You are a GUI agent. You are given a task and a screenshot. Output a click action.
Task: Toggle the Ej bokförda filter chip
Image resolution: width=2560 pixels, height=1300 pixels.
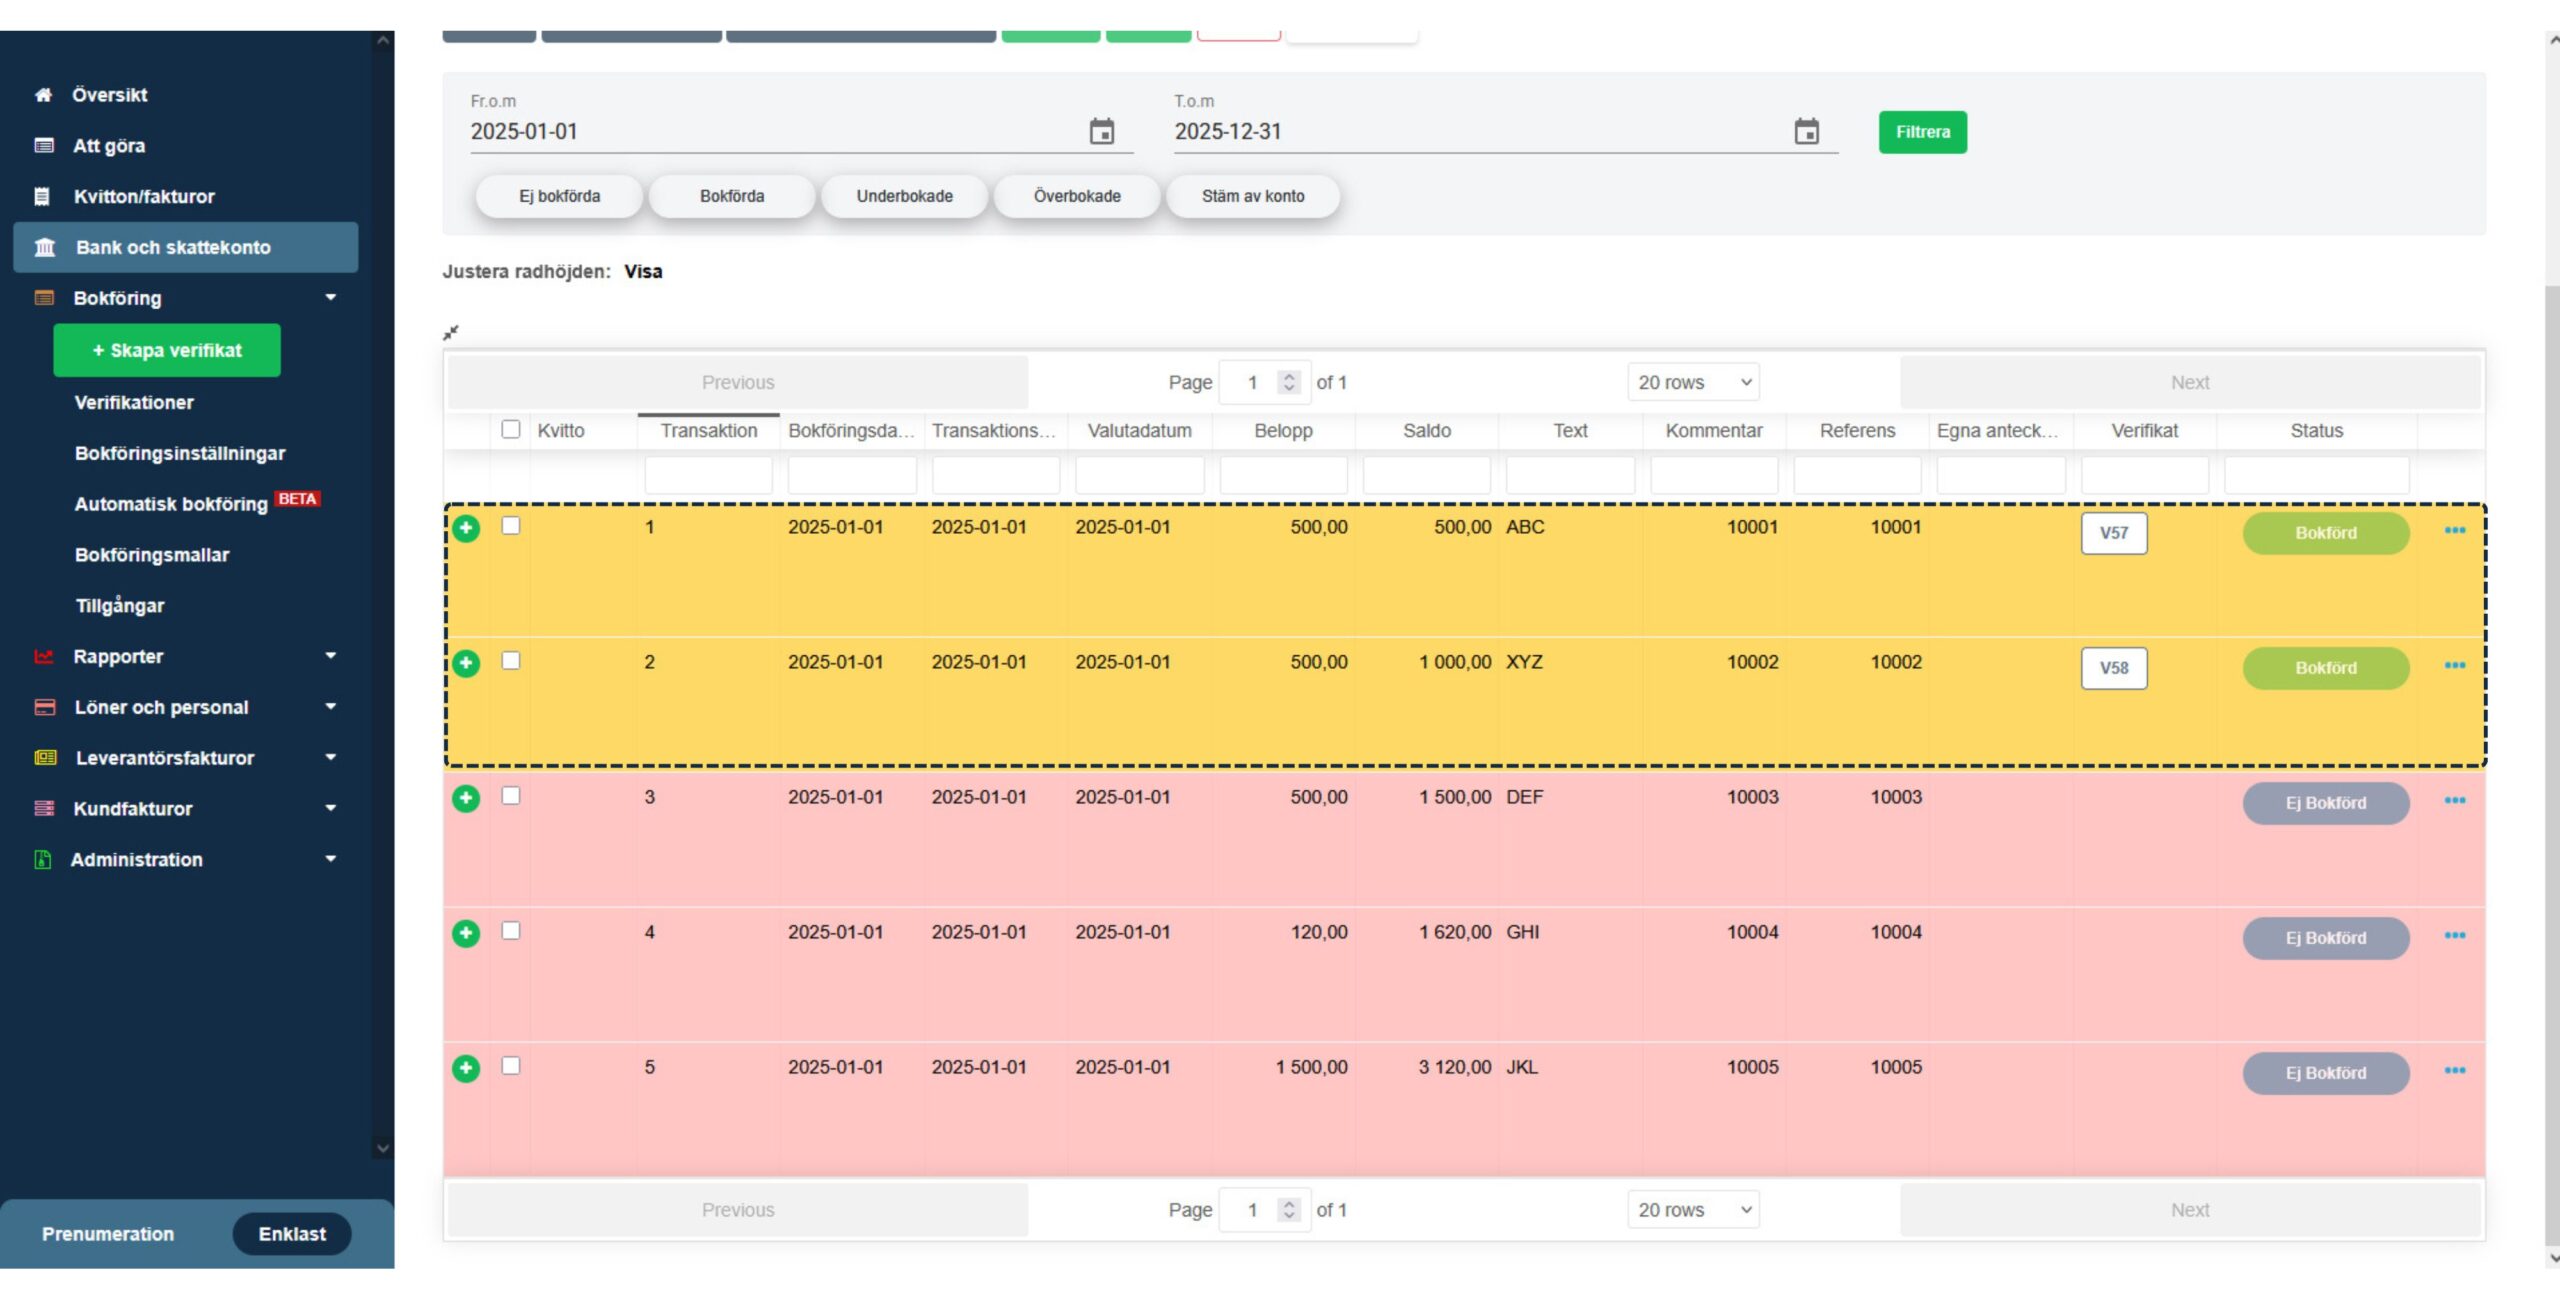pyautogui.click(x=559, y=196)
